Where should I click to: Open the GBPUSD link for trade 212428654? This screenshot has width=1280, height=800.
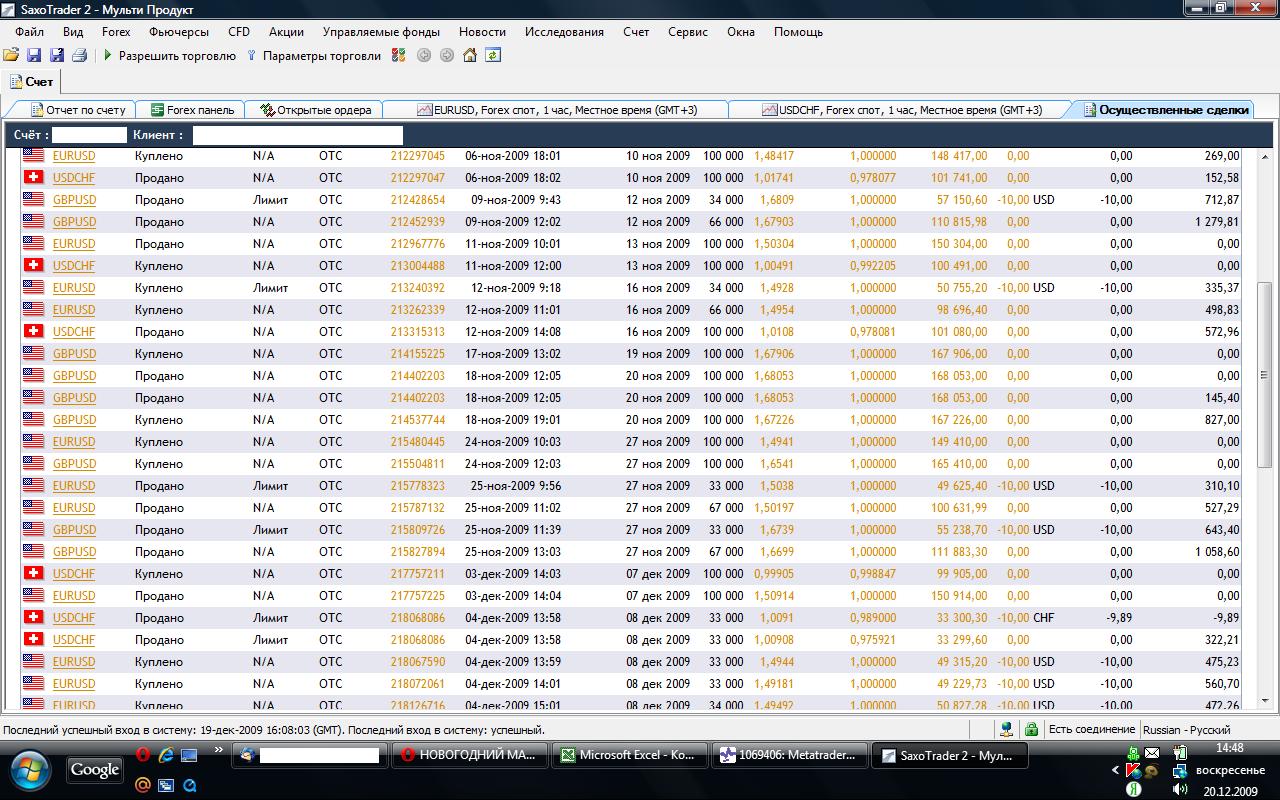[x=74, y=200]
